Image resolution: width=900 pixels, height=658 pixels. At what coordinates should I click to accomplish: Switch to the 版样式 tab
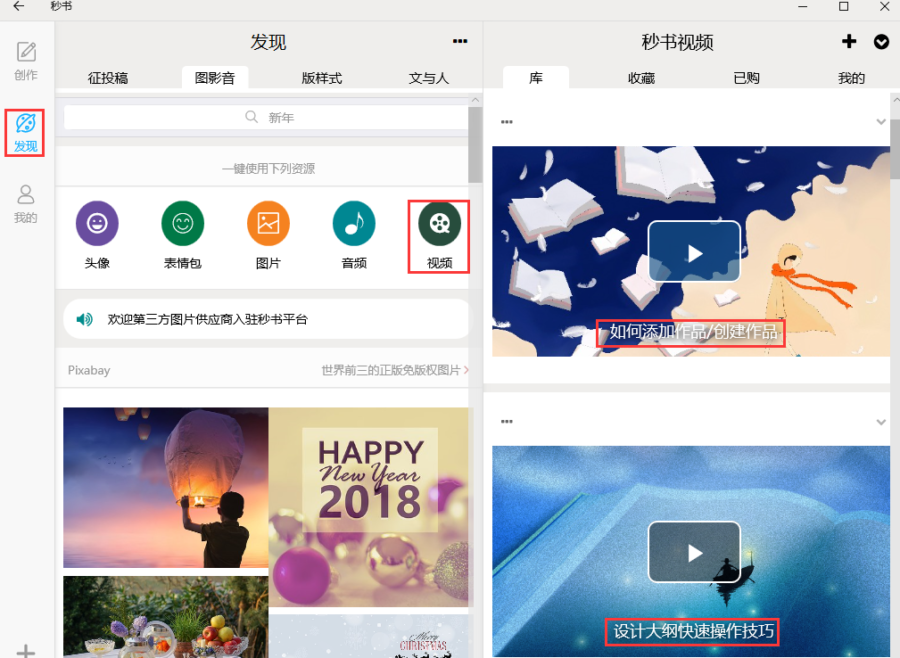pyautogui.click(x=321, y=78)
